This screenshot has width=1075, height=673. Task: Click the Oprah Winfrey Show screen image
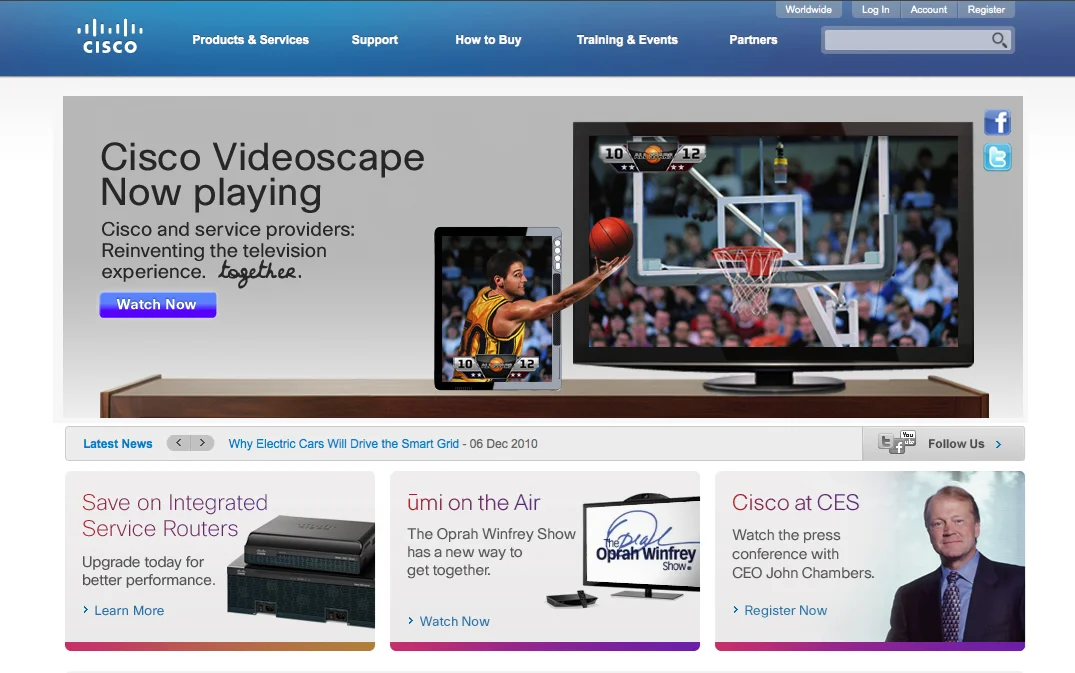coord(641,546)
